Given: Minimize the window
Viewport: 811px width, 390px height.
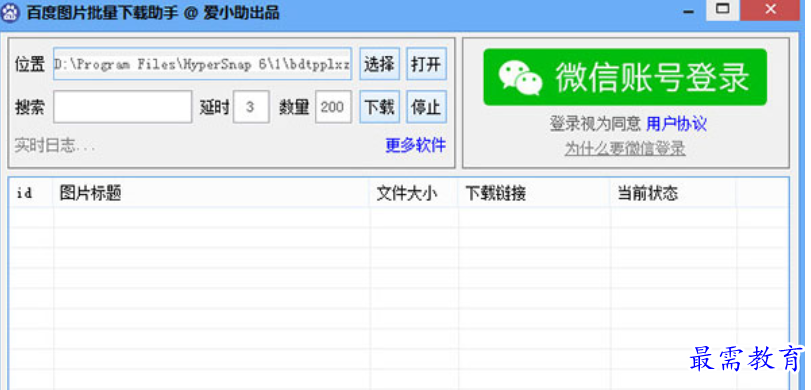Looking at the screenshot, I should click(x=687, y=10).
